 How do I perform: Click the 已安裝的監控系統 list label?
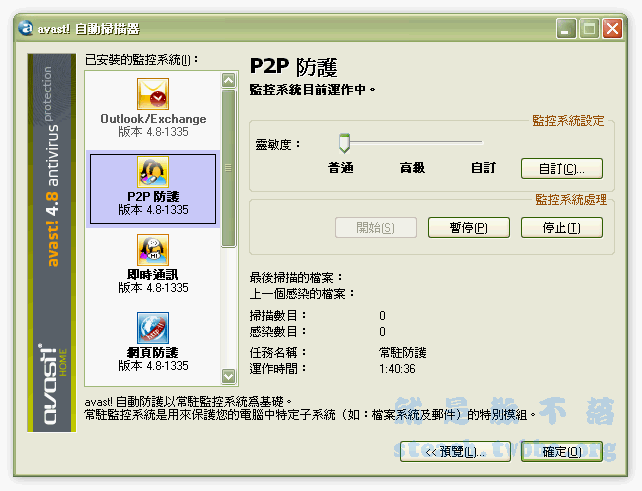tap(141, 60)
